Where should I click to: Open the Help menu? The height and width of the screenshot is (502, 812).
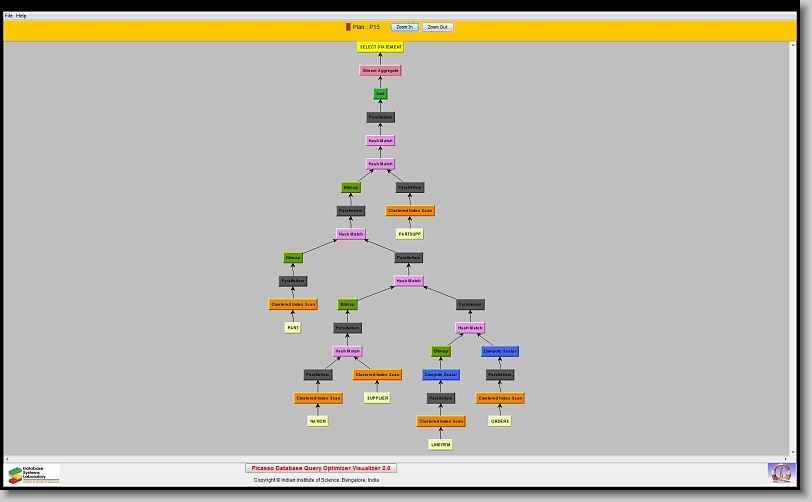[22, 16]
